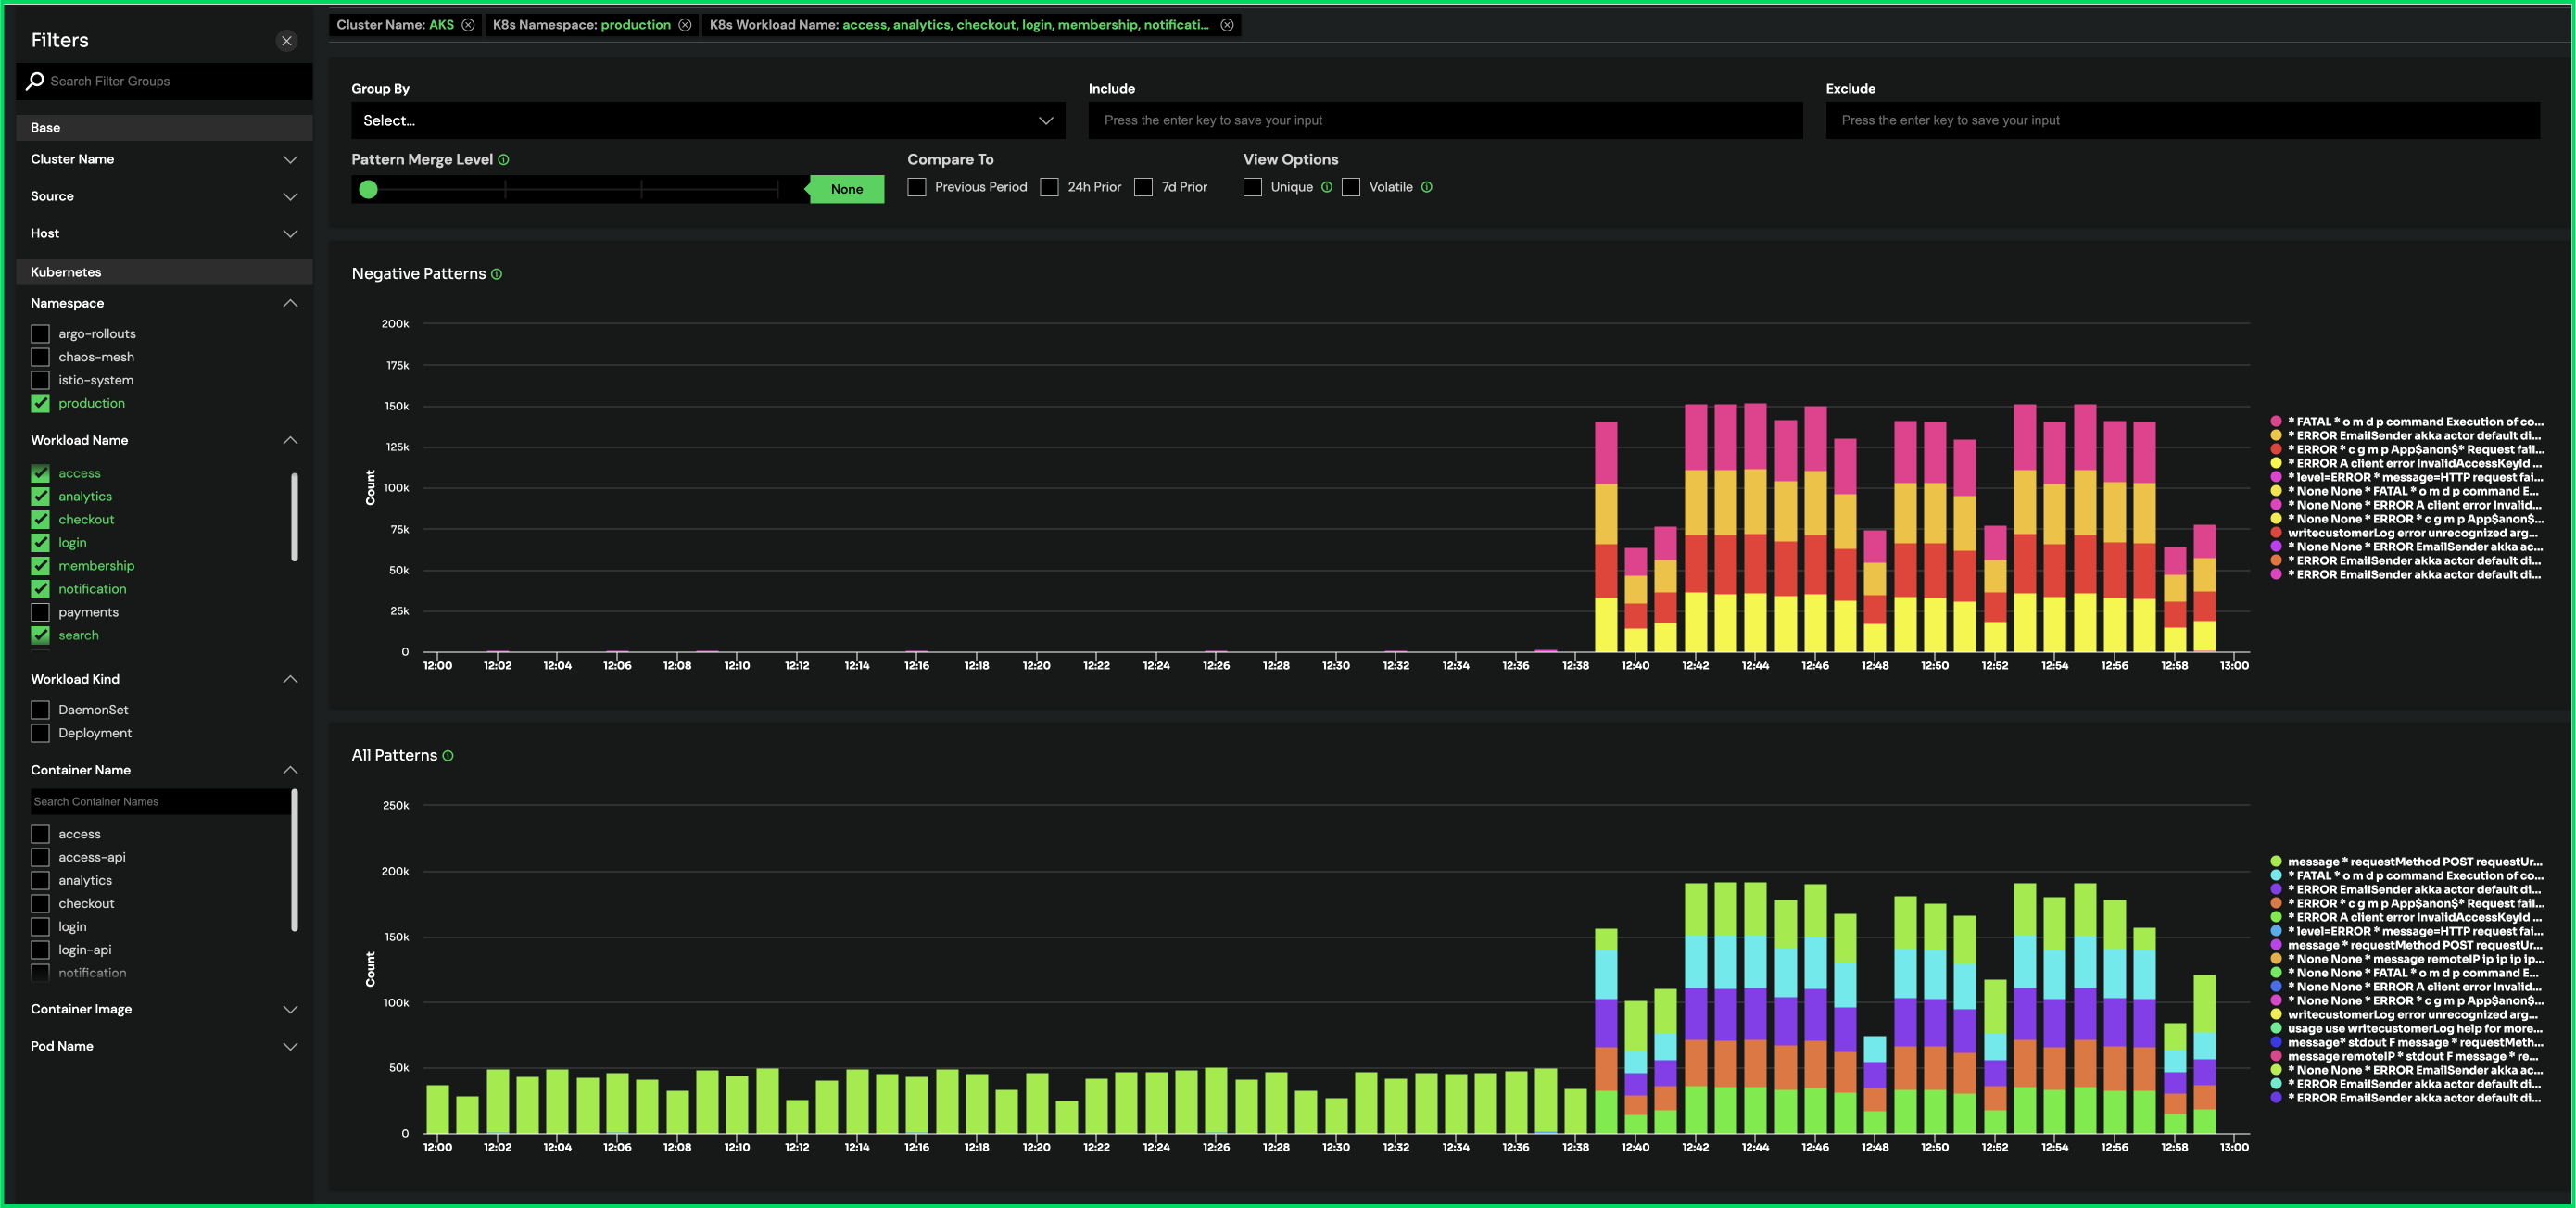Click the green None merge level button
The width and height of the screenshot is (2576, 1208).
tap(846, 189)
